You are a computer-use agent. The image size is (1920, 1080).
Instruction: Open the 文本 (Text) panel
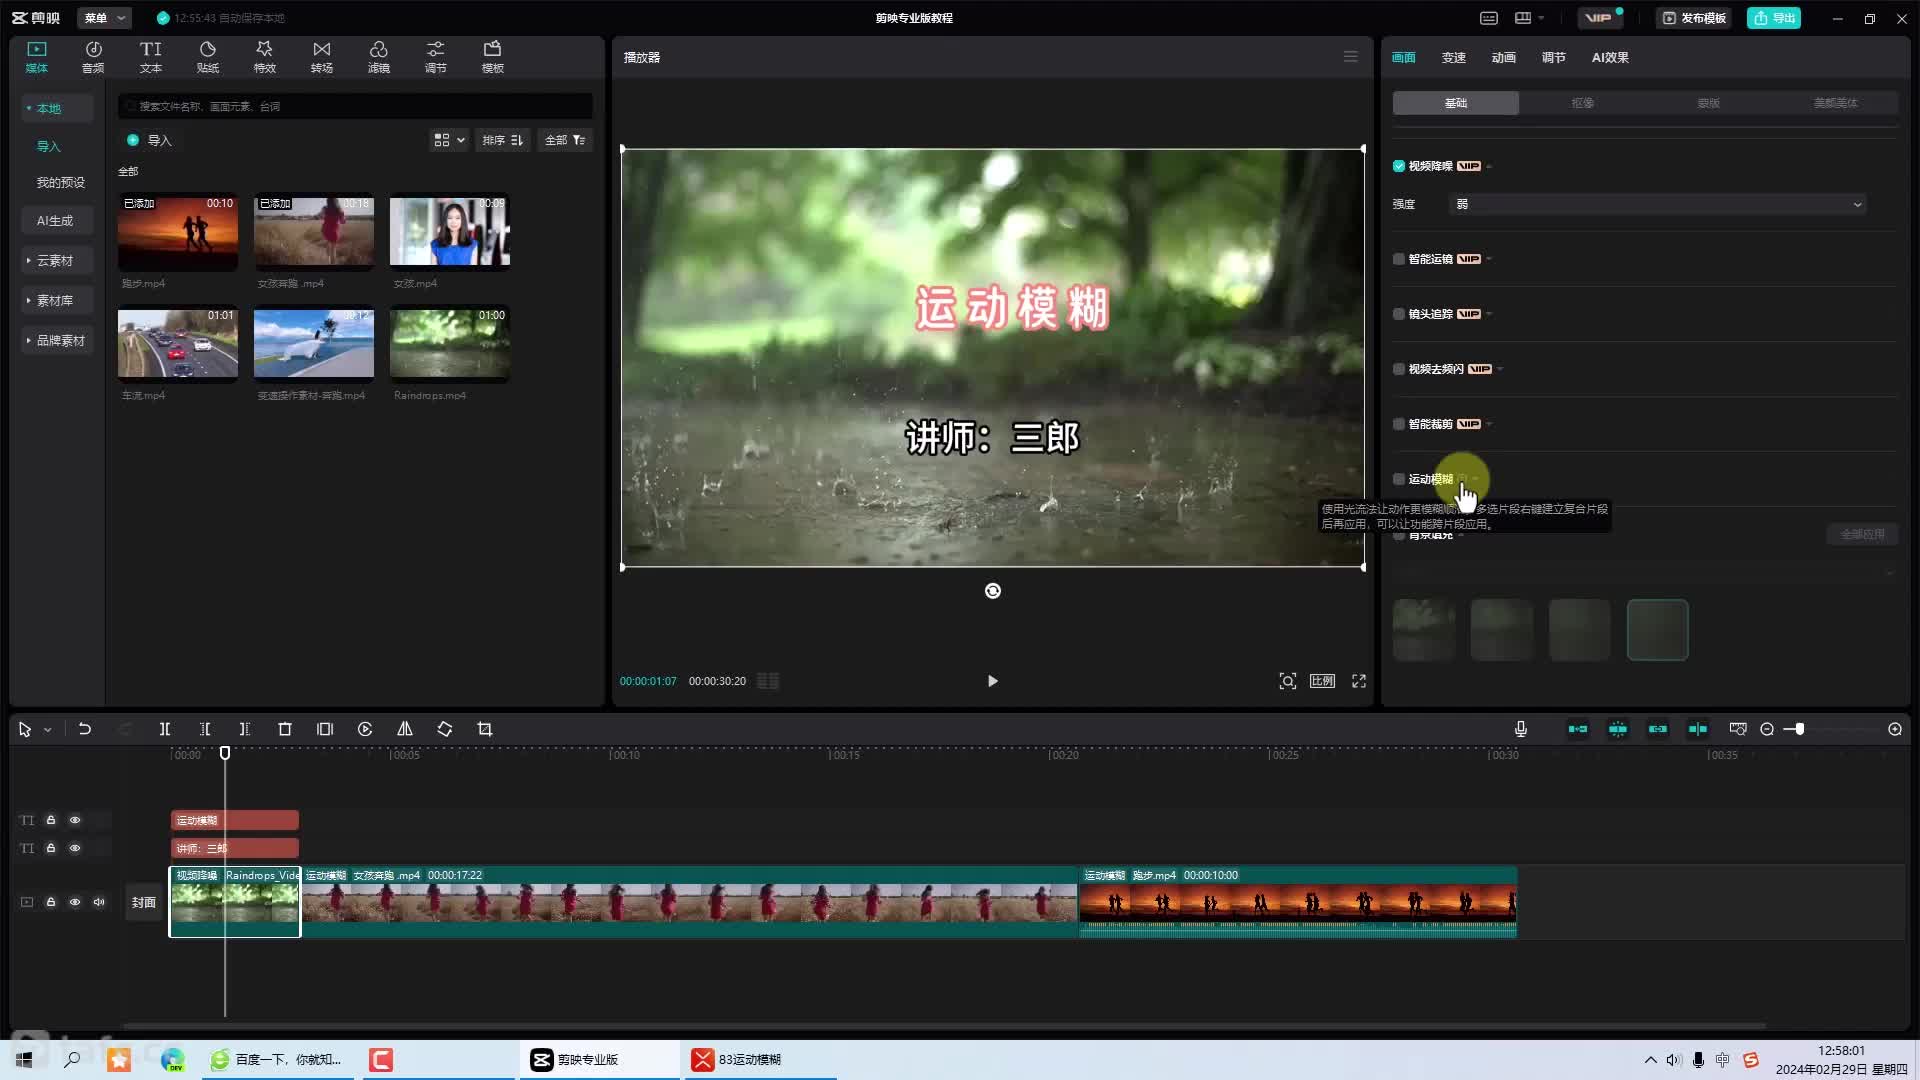coord(151,57)
